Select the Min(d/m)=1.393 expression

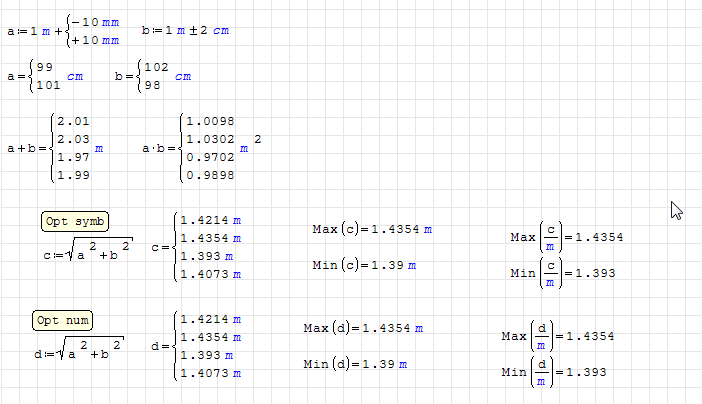(555, 371)
